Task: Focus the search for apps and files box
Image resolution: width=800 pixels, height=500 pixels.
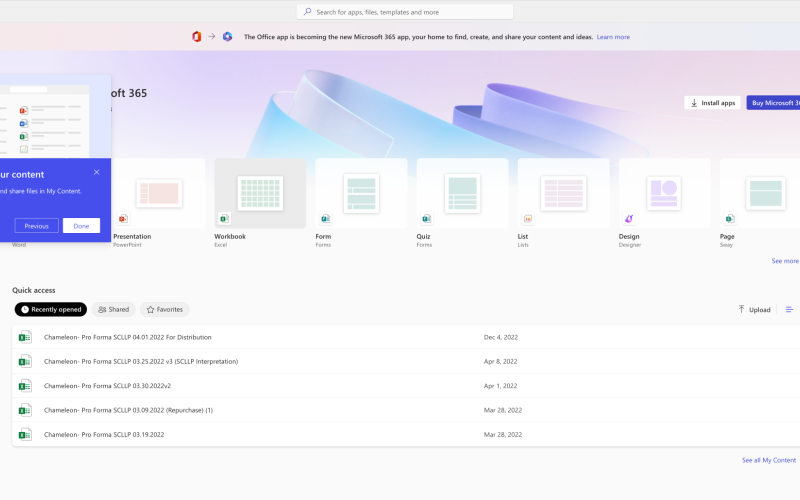Action: [x=405, y=12]
